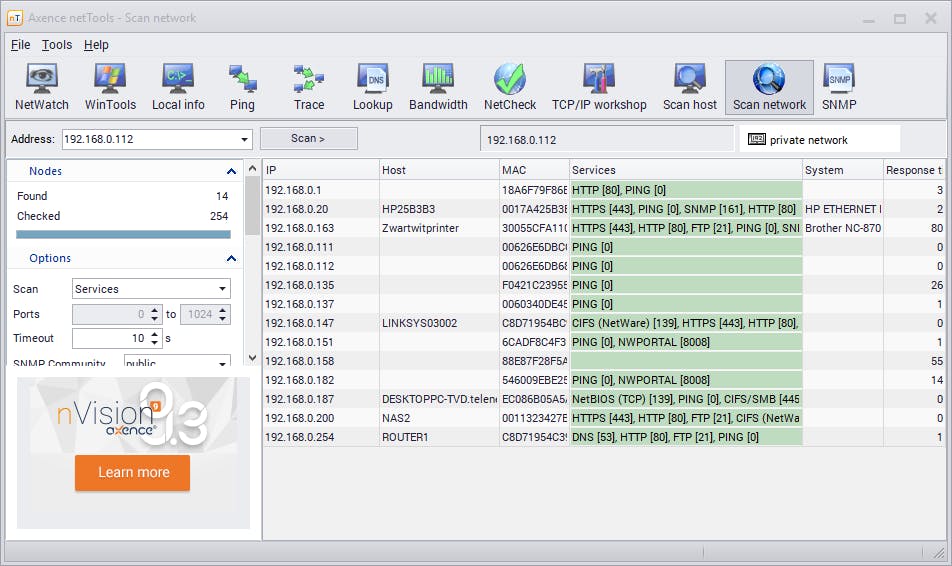Open the Scan host tool
Viewport: 952px width, 566px height.
point(690,87)
